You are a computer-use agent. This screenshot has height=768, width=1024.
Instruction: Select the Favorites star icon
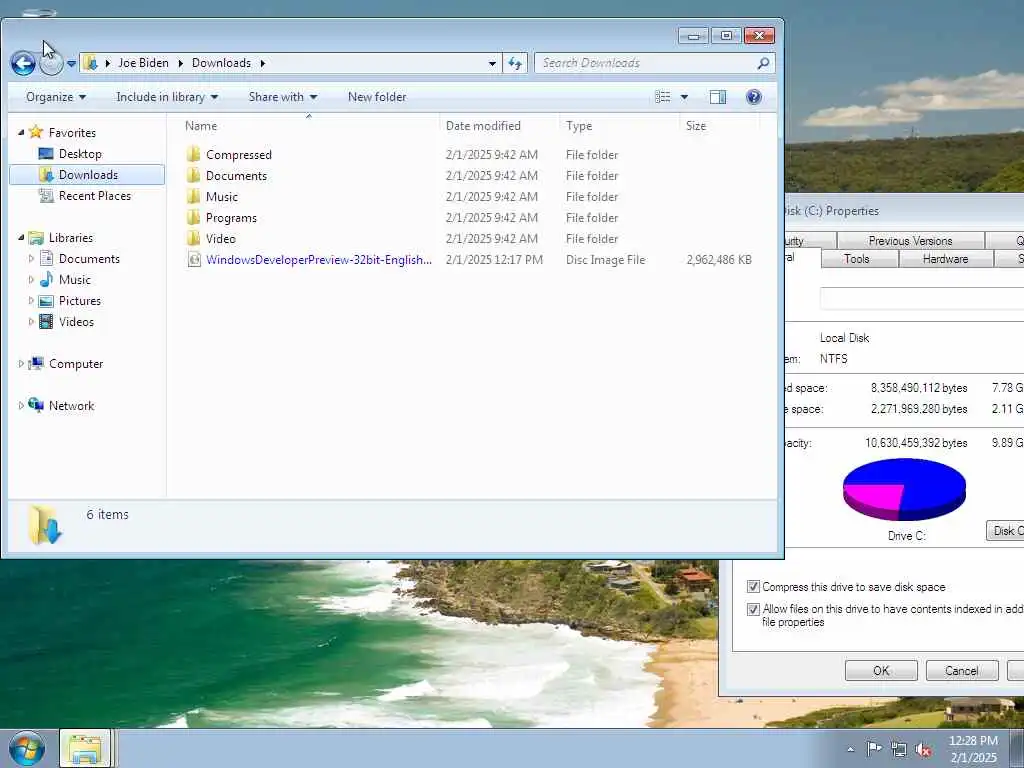point(36,132)
